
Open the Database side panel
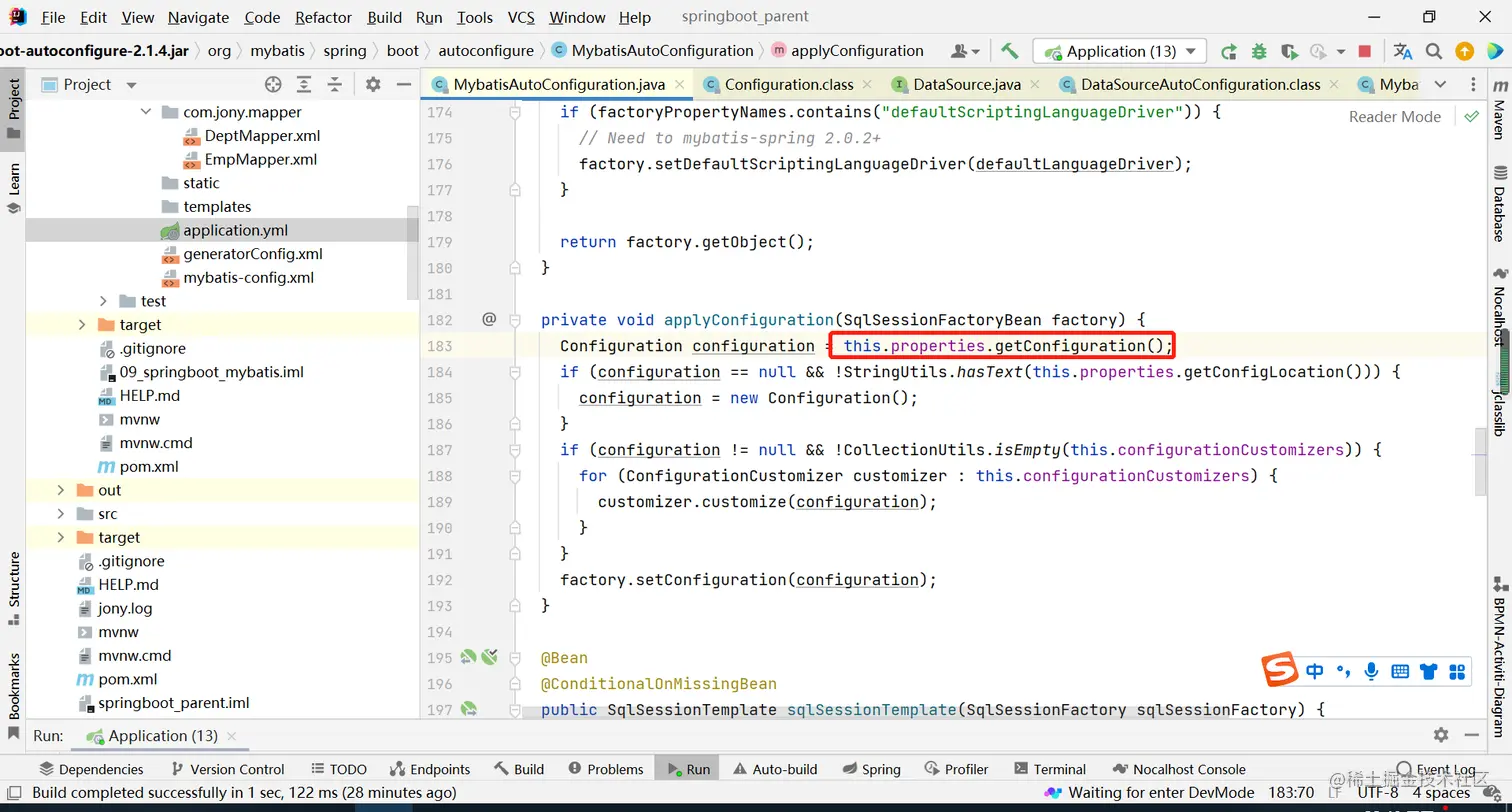[1499, 205]
